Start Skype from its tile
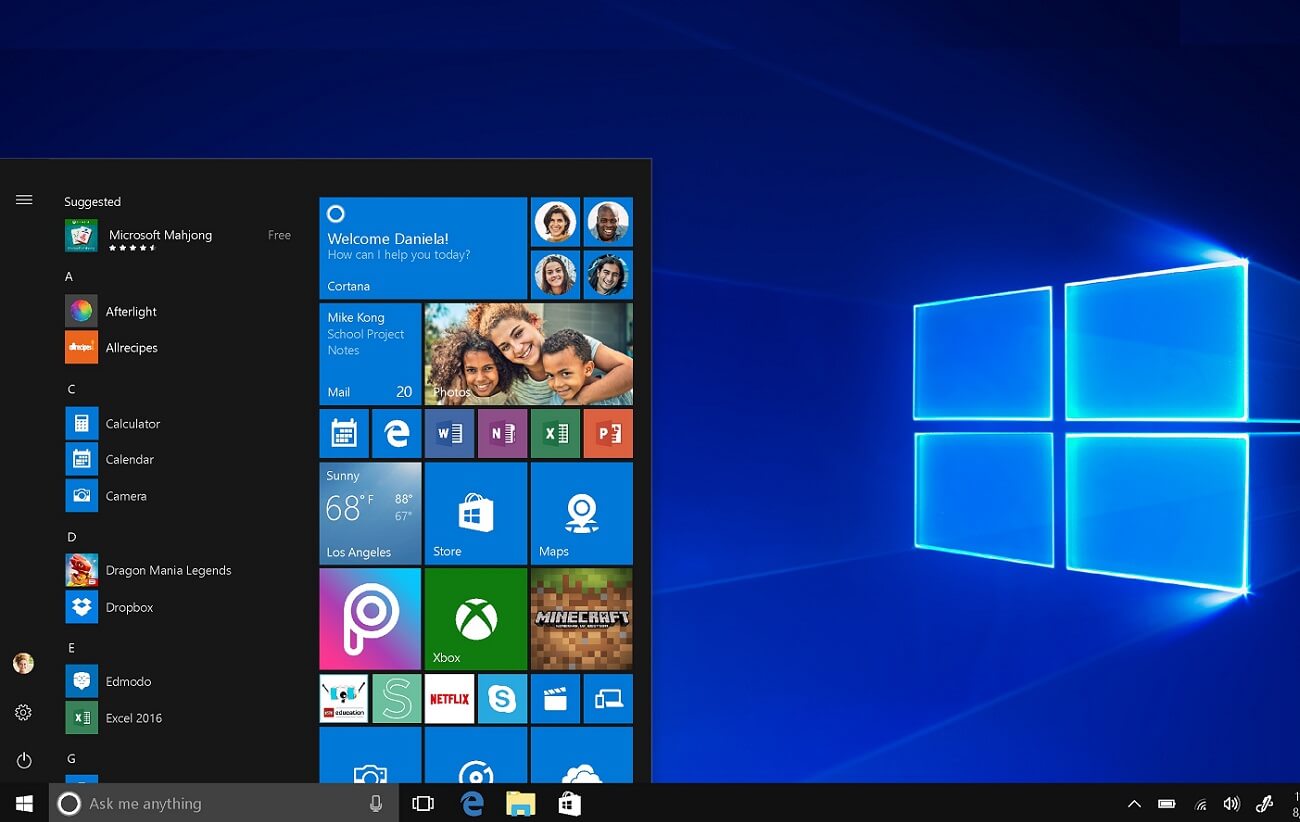The height and width of the screenshot is (822, 1300). point(502,698)
